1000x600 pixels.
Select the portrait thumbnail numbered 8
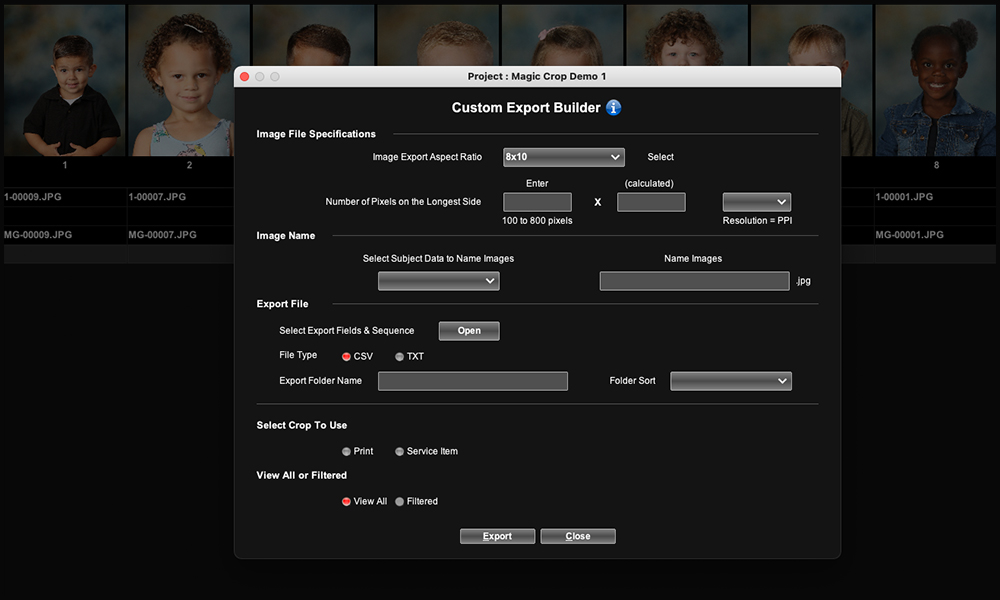(x=936, y=80)
